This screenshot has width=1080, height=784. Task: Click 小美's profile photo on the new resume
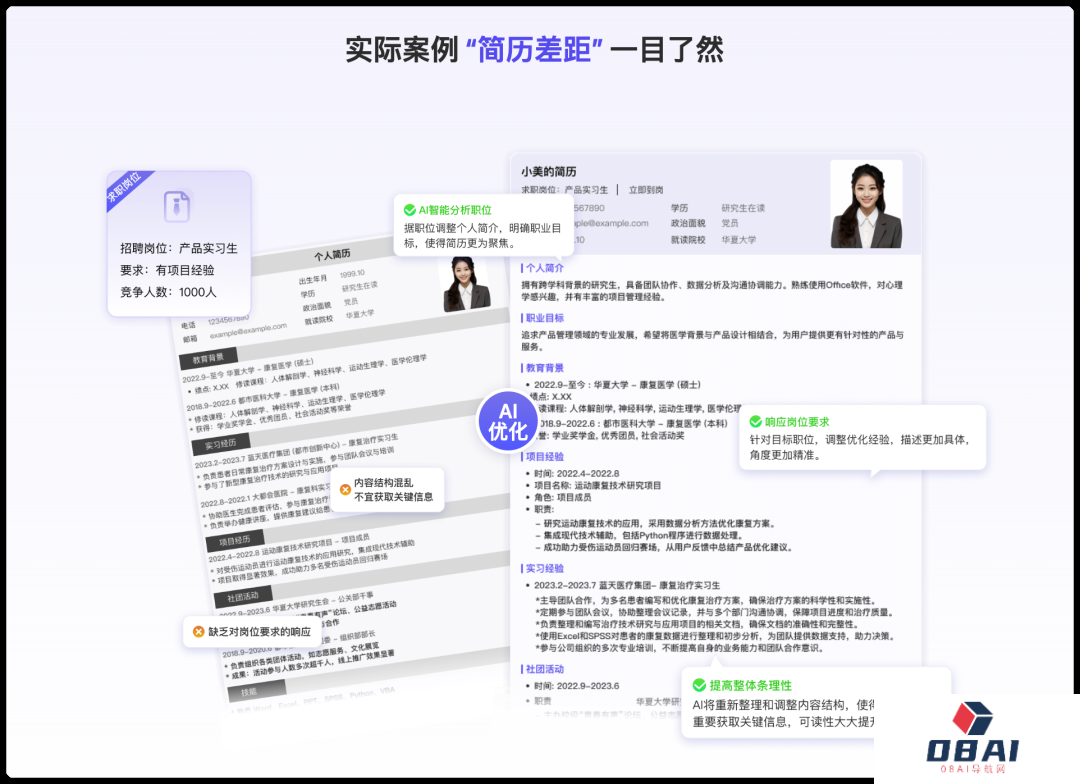868,205
